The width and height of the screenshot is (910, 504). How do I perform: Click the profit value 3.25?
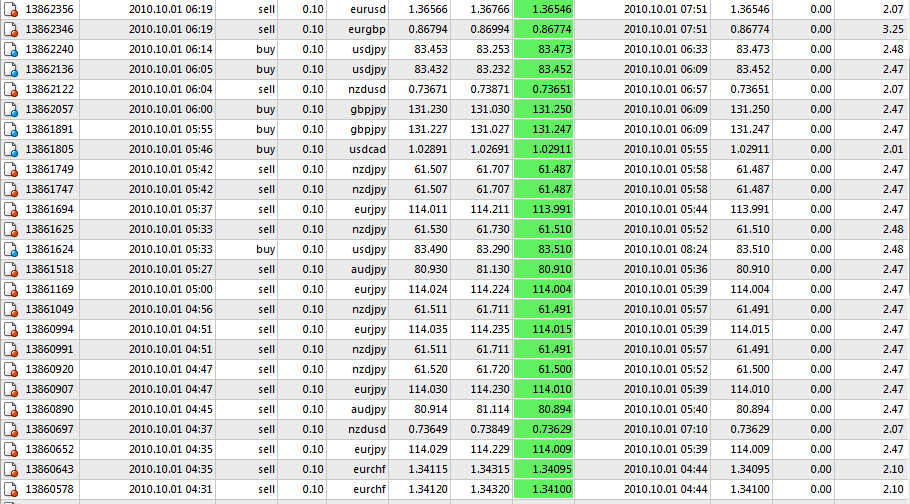tap(893, 29)
